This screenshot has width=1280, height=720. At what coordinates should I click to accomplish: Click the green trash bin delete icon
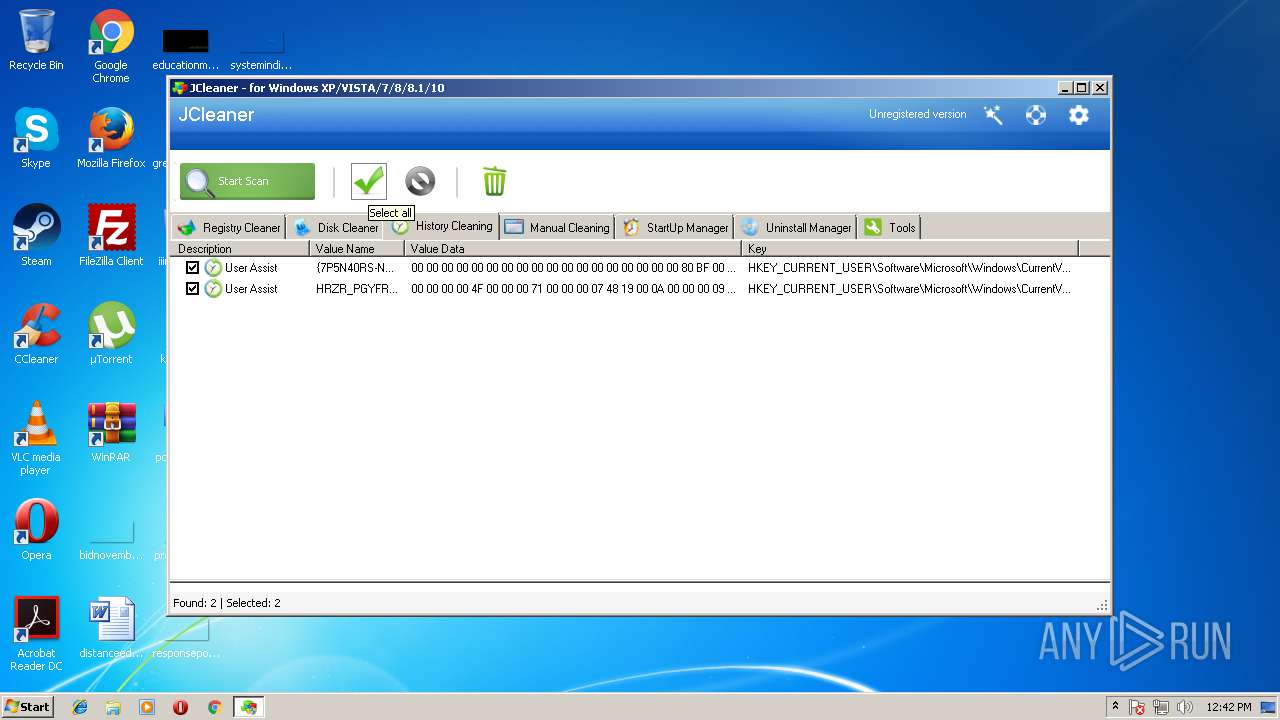[494, 181]
